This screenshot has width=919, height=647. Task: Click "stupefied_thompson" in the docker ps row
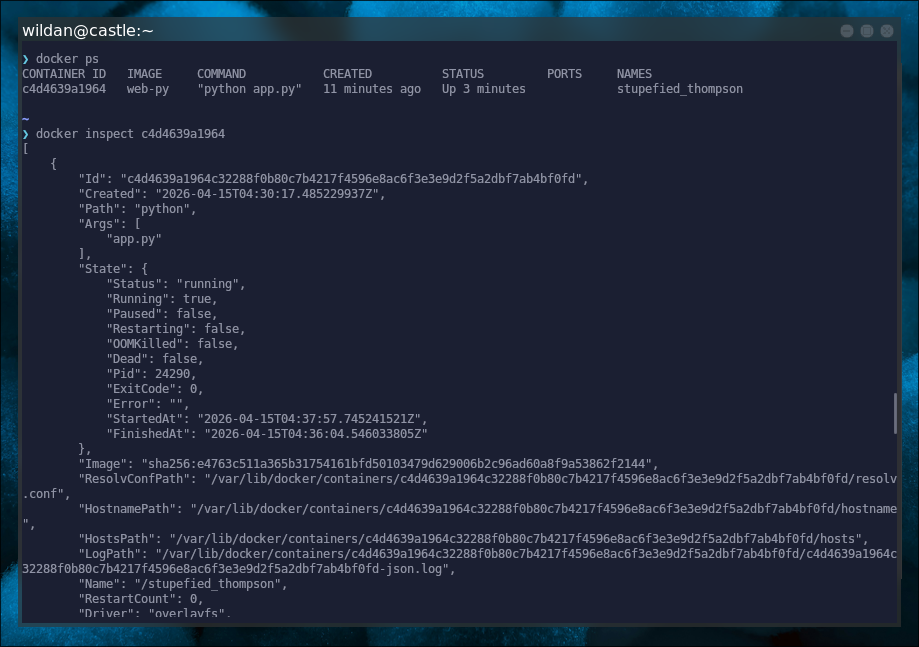coord(679,89)
